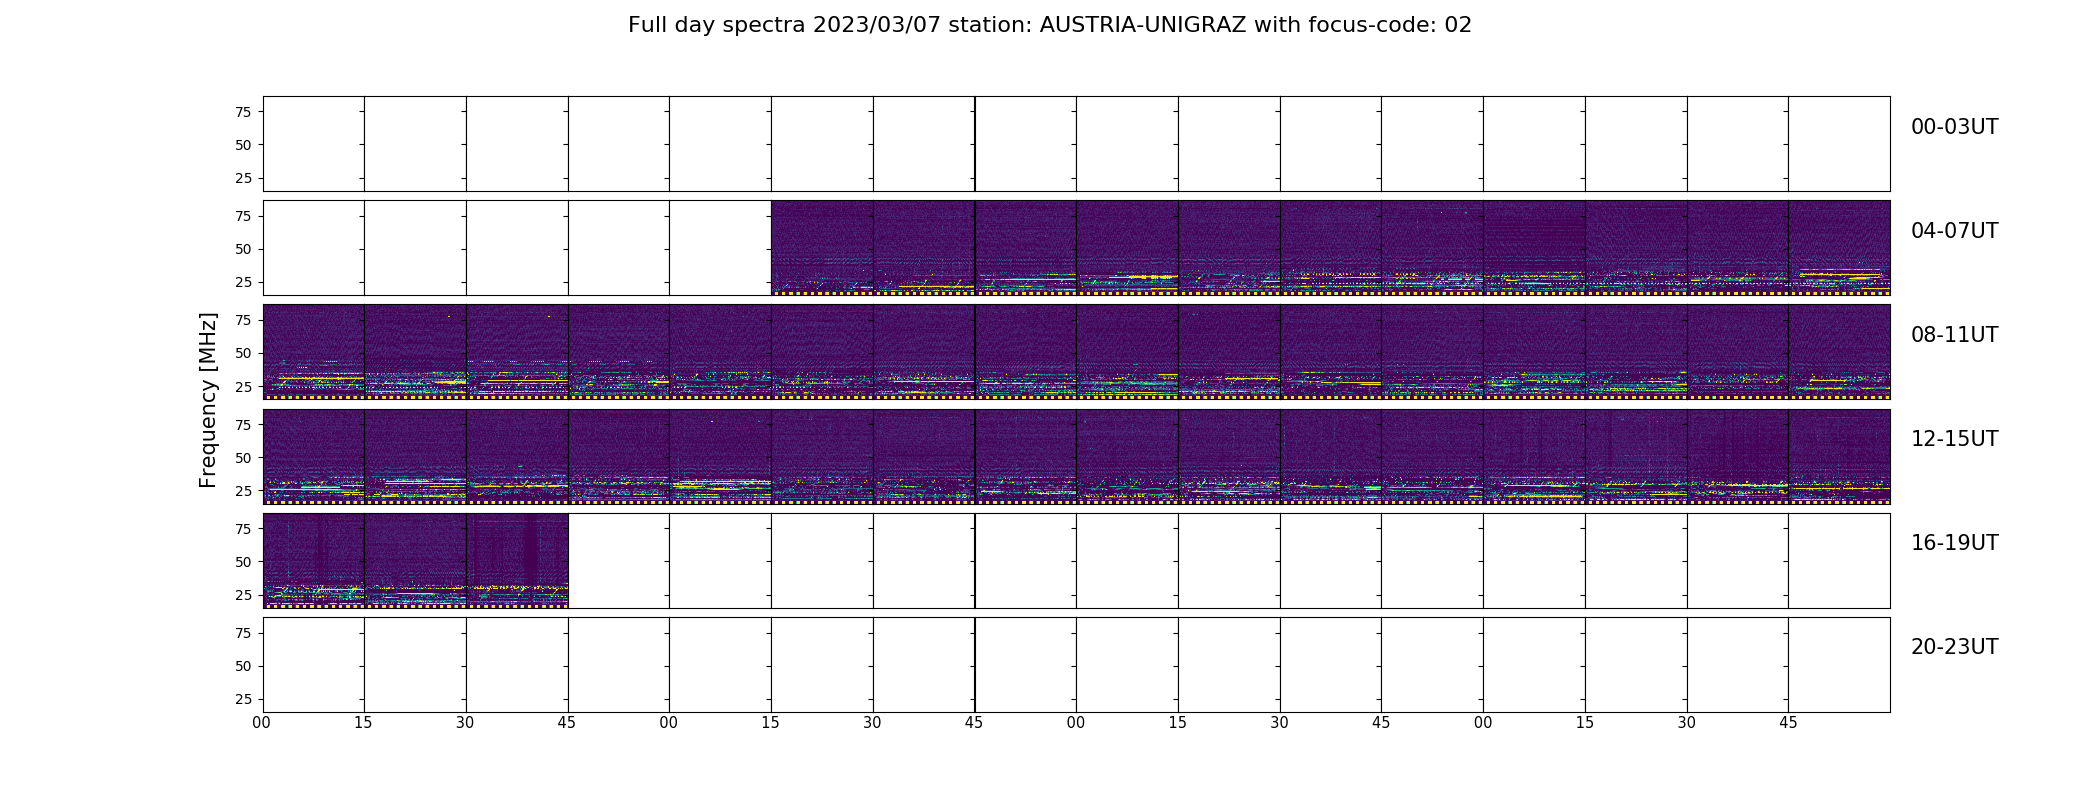2100x800 pixels.
Task: Select the "08-11UT" row label
Action: pyautogui.click(x=1954, y=335)
